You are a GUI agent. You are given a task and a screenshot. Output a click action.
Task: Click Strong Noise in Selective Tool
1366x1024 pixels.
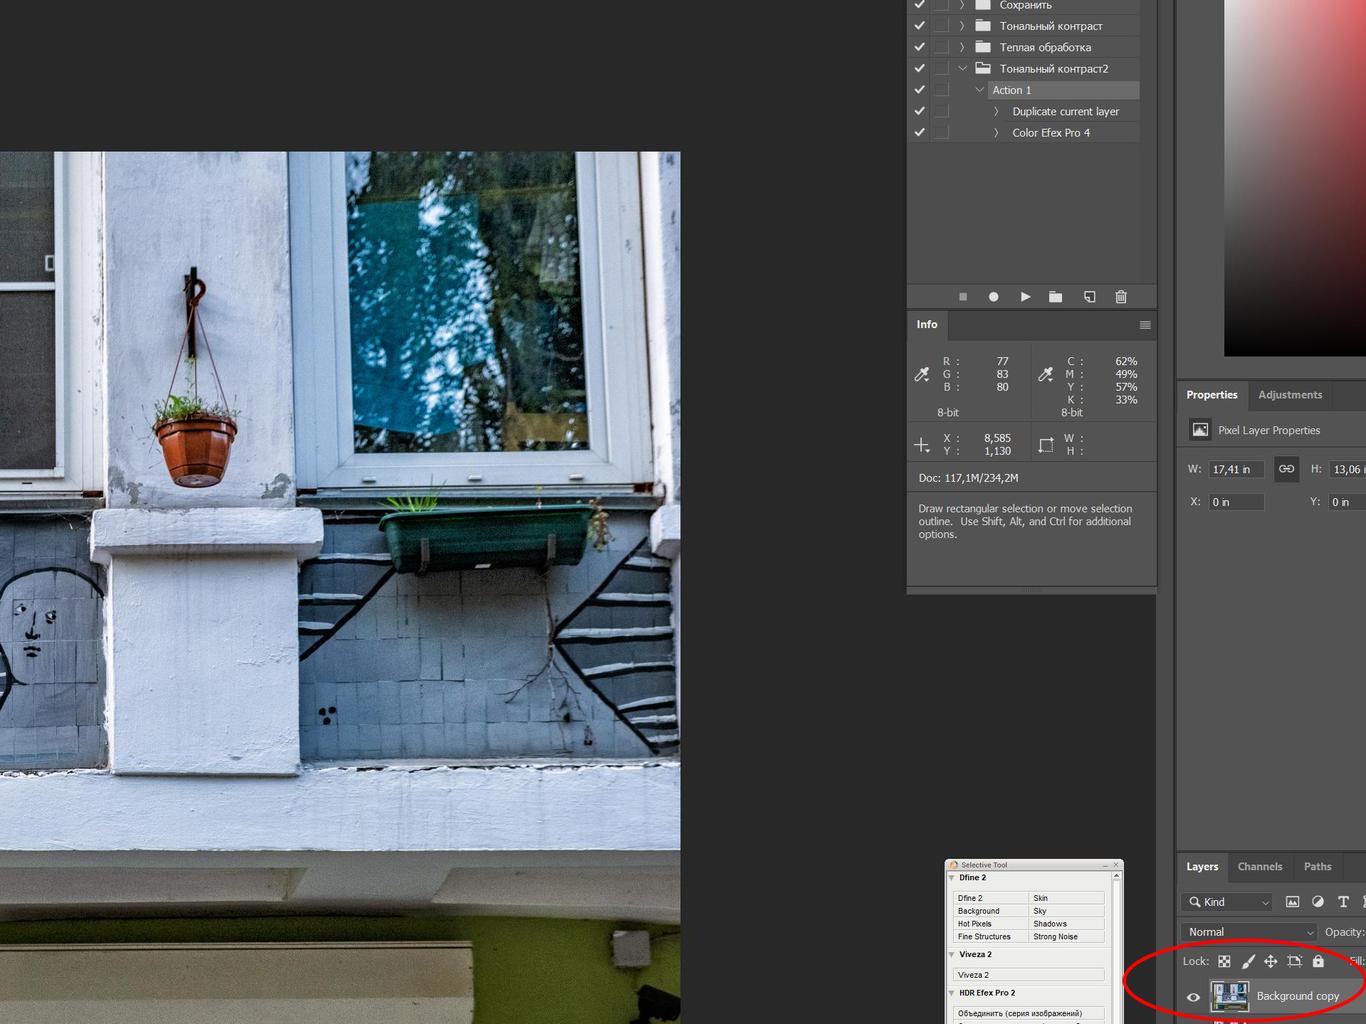[x=1067, y=937]
